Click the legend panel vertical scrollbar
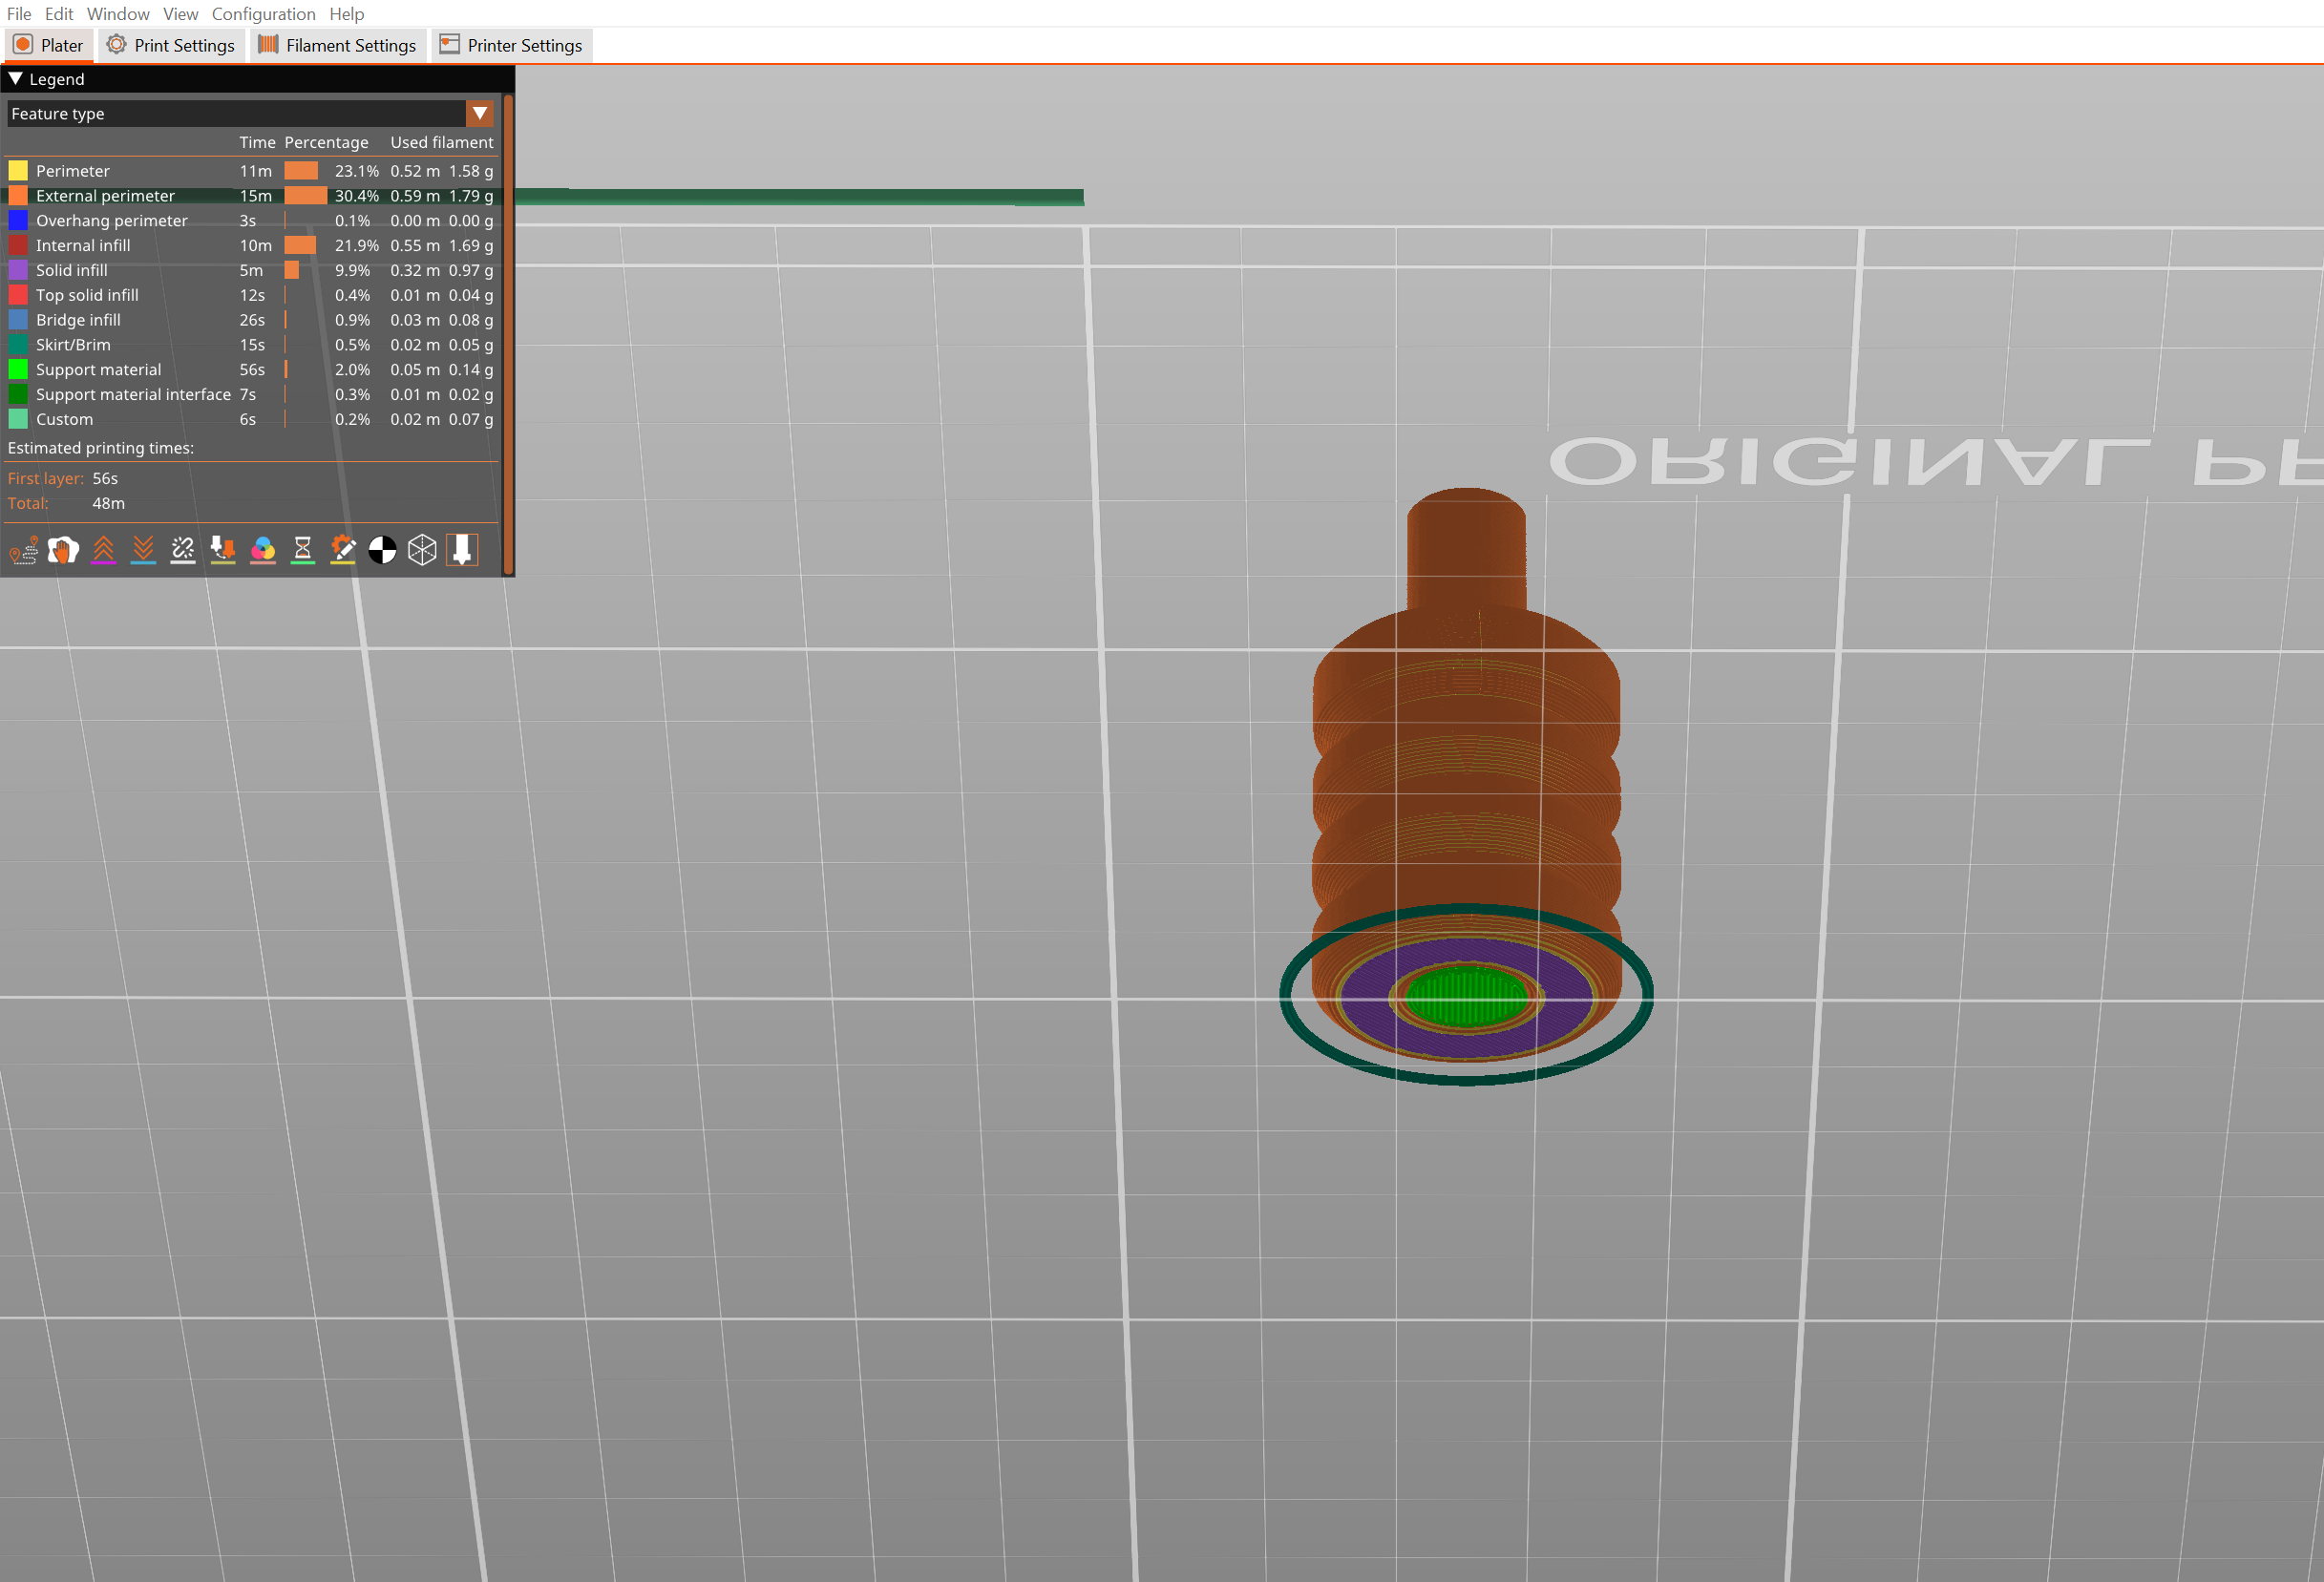Viewport: 2324px width, 1582px height. [508, 330]
